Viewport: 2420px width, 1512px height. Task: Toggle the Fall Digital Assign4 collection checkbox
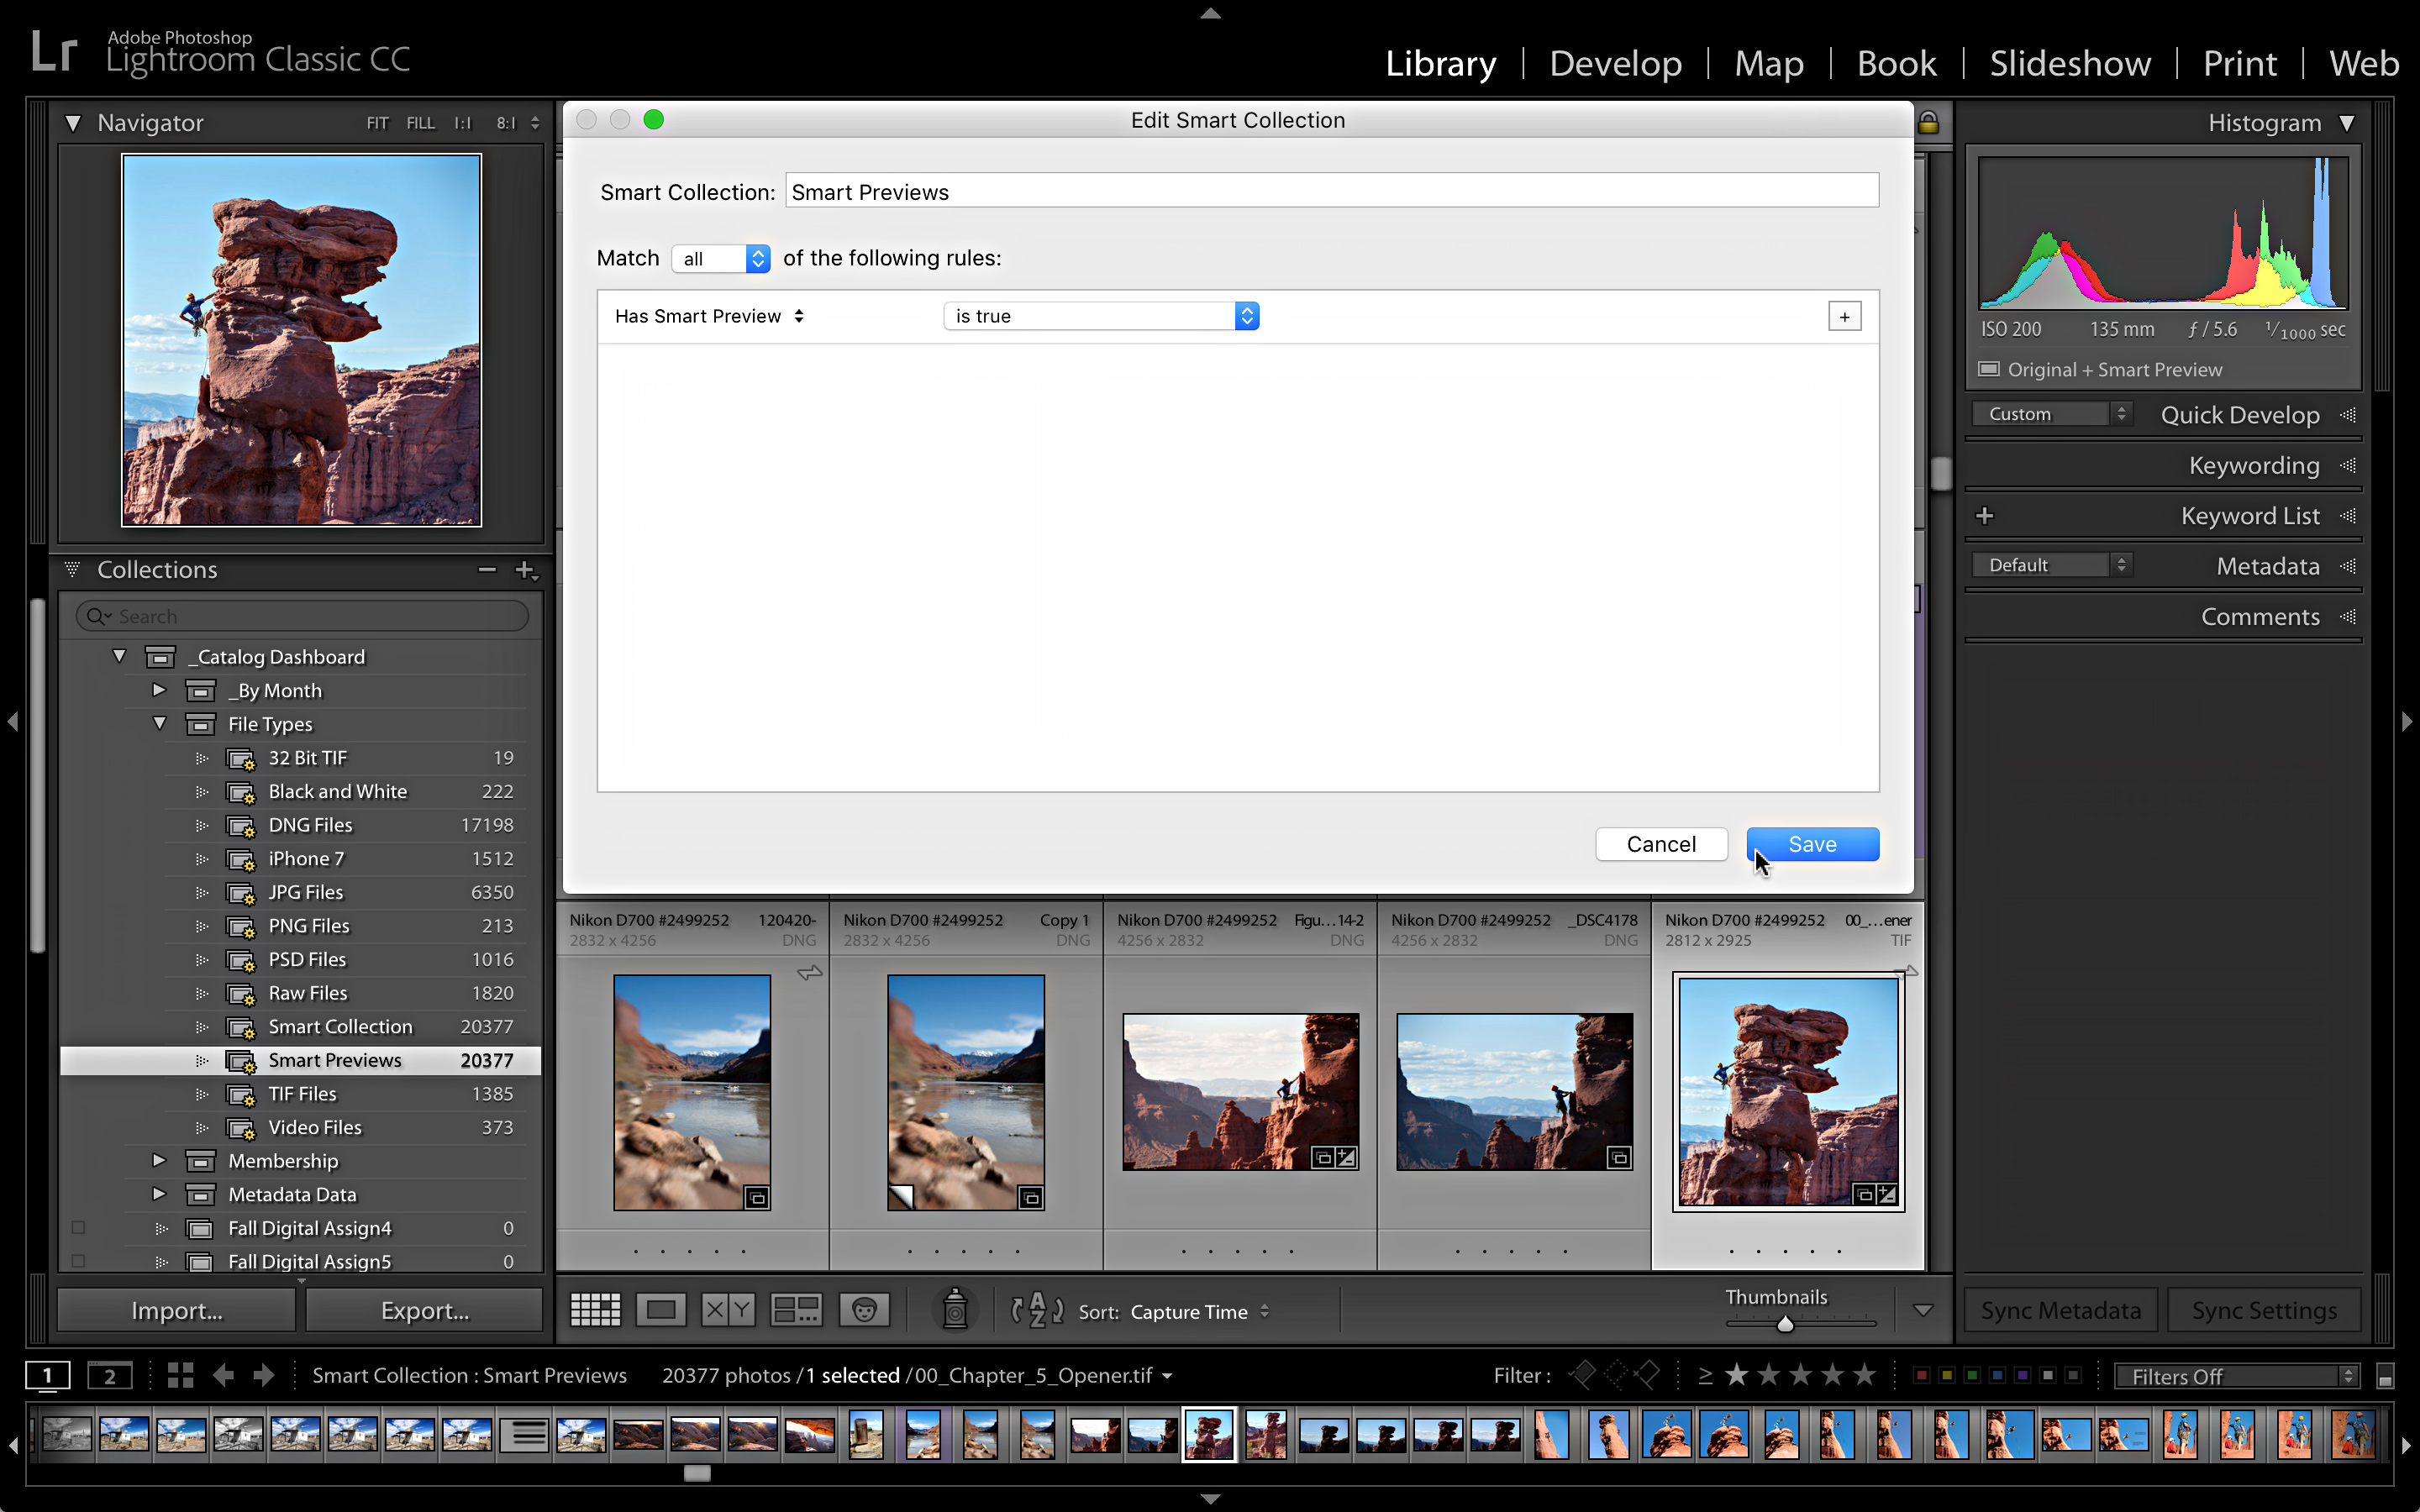(x=79, y=1228)
